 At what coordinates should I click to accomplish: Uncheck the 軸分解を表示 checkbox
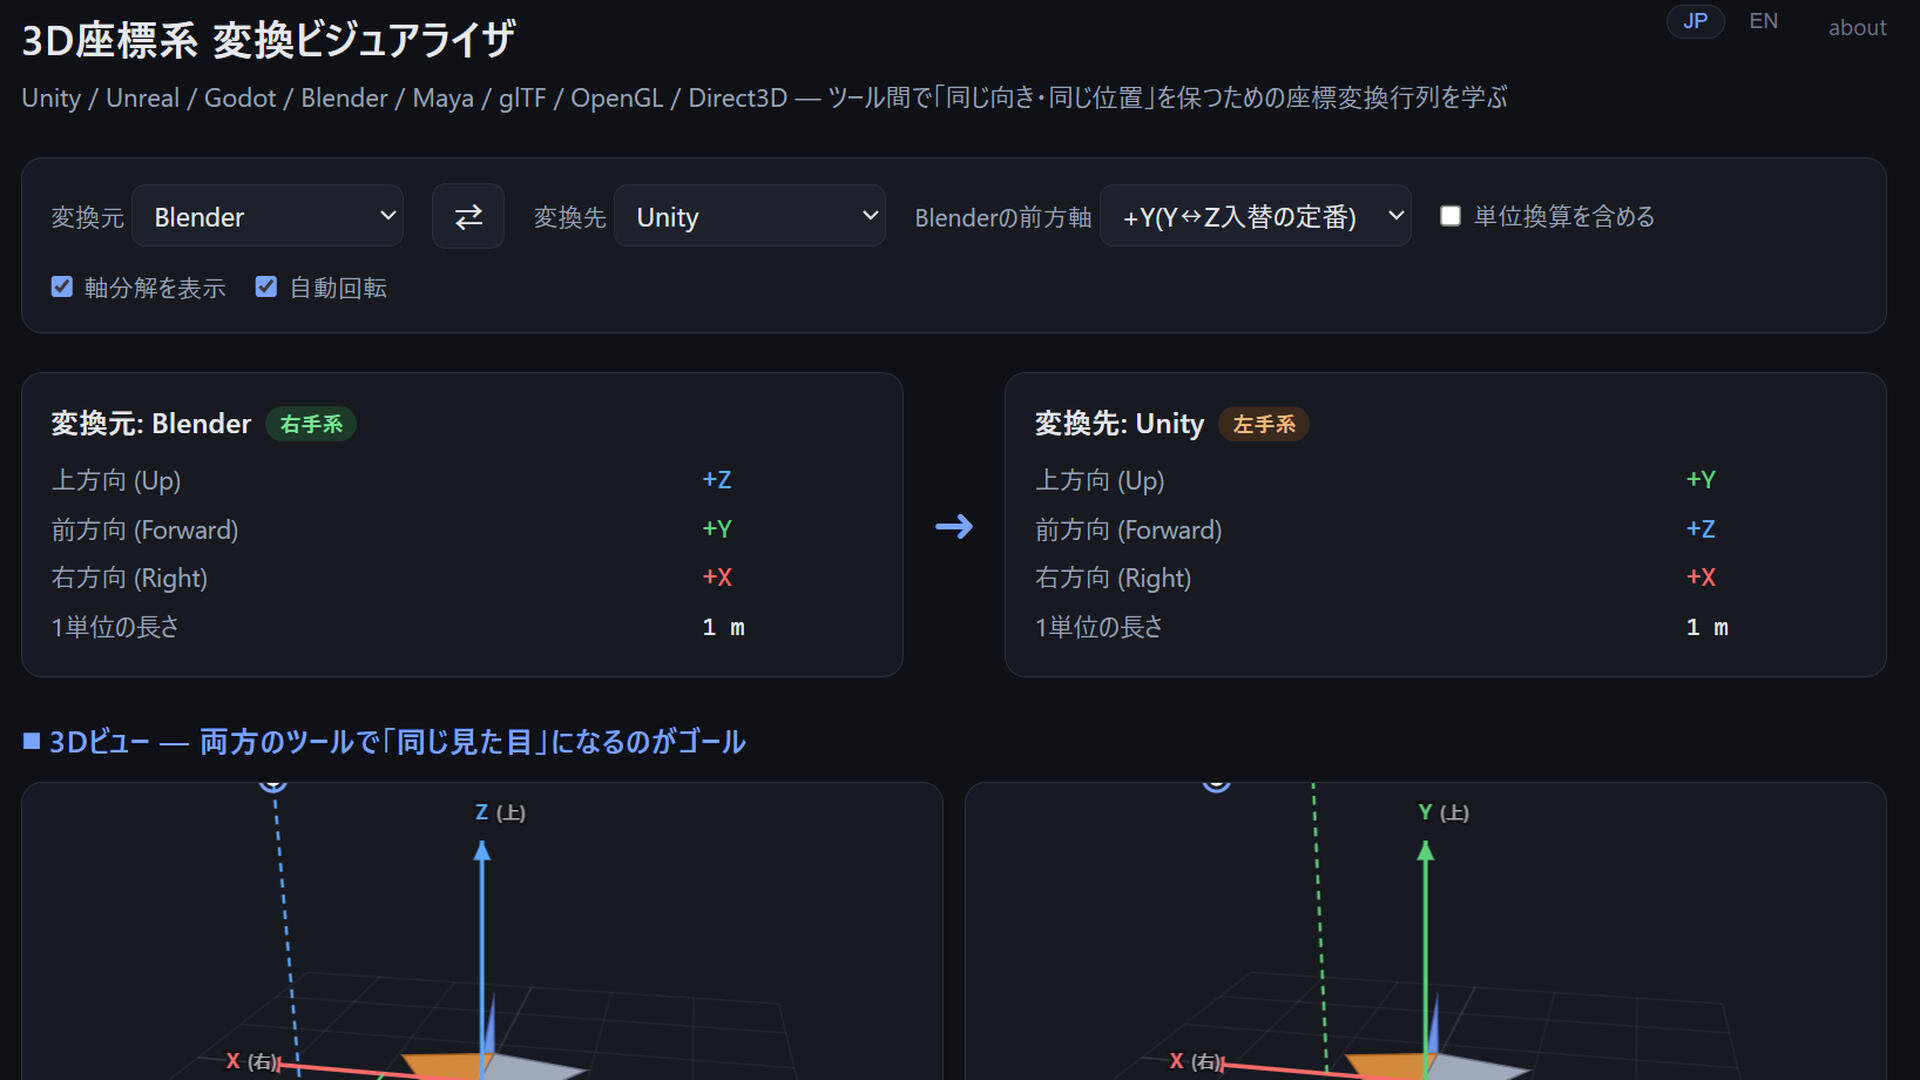(62, 287)
